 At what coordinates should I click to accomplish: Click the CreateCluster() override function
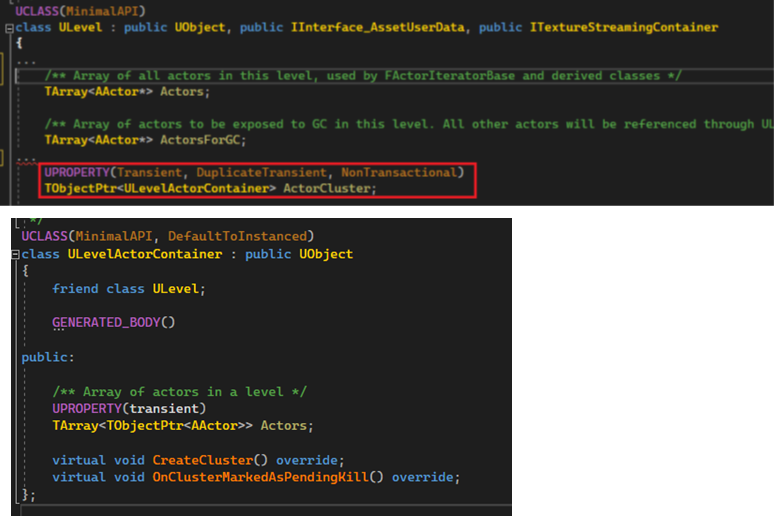[198, 460]
